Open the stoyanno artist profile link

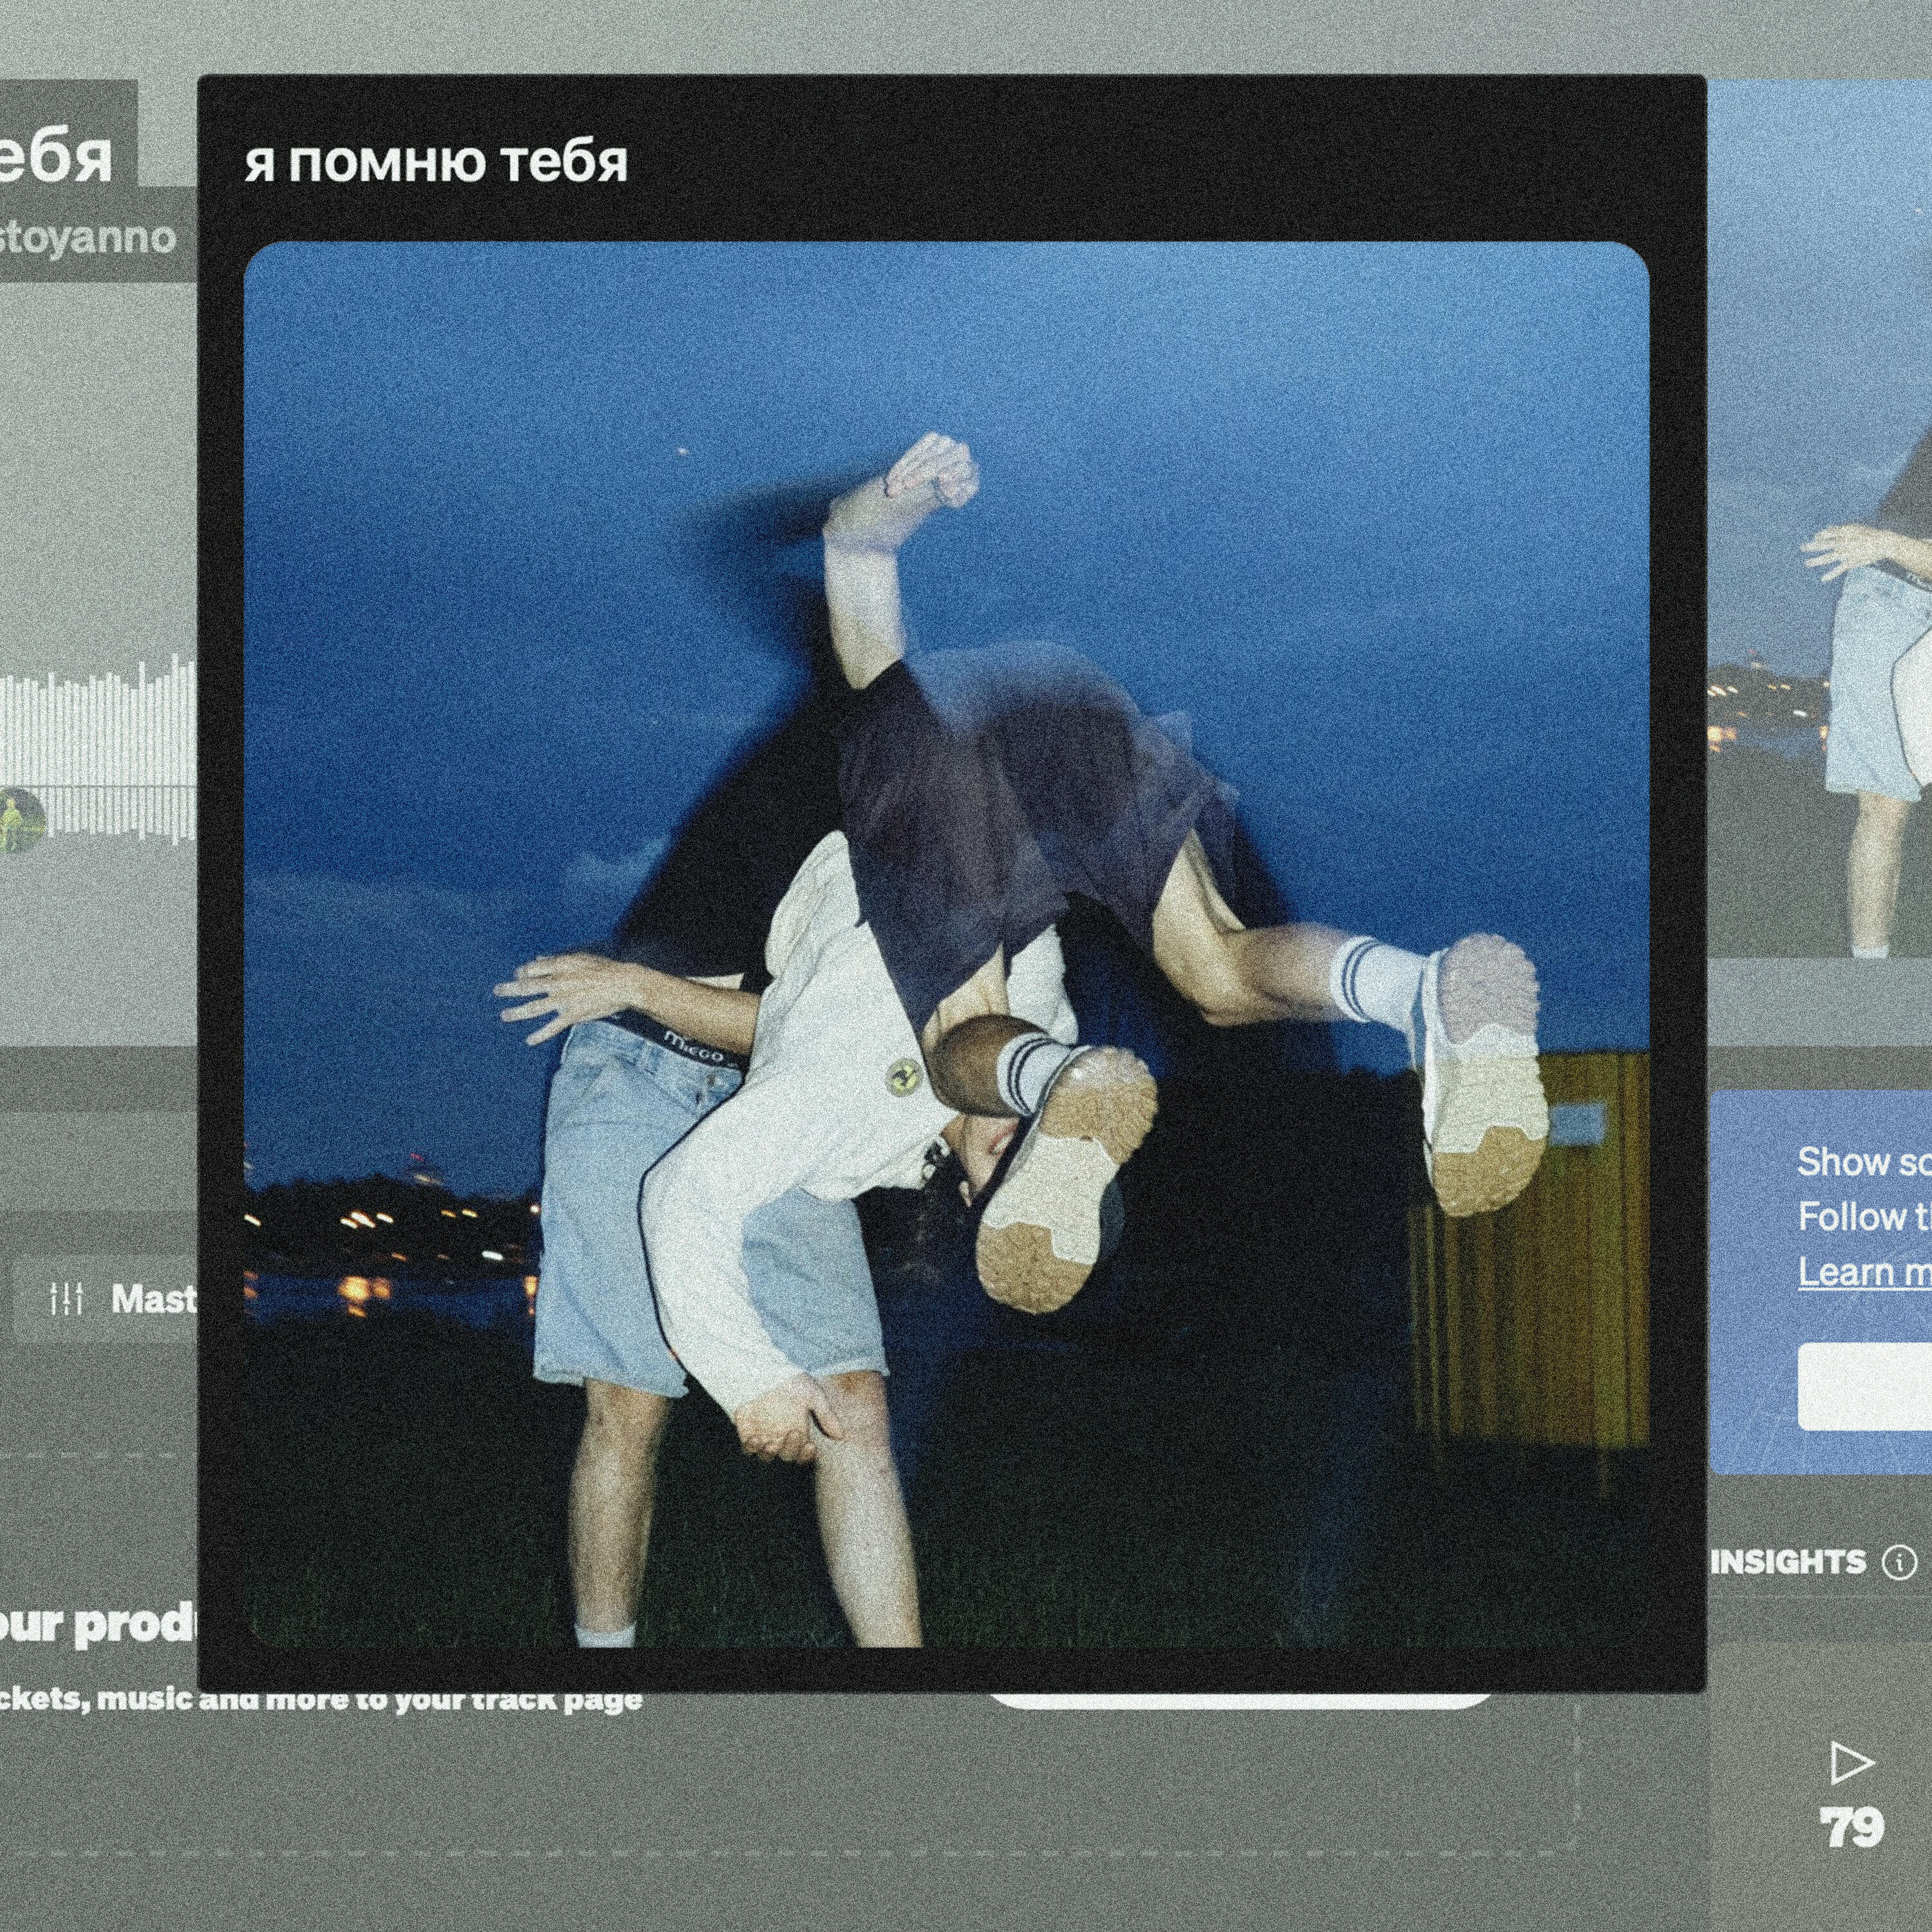click(87, 238)
